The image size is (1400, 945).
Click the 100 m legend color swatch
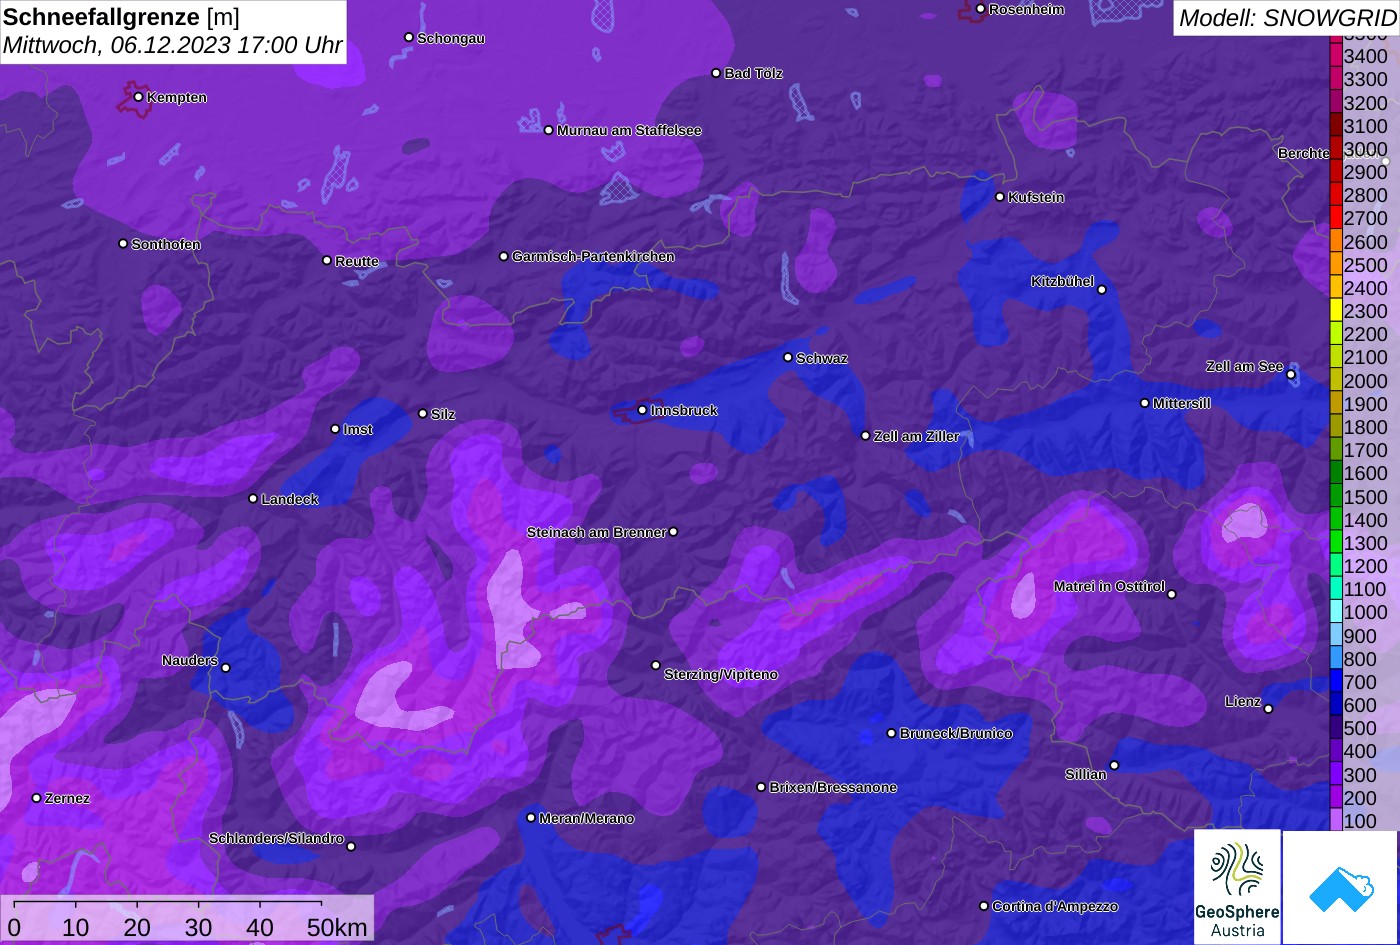1336,820
